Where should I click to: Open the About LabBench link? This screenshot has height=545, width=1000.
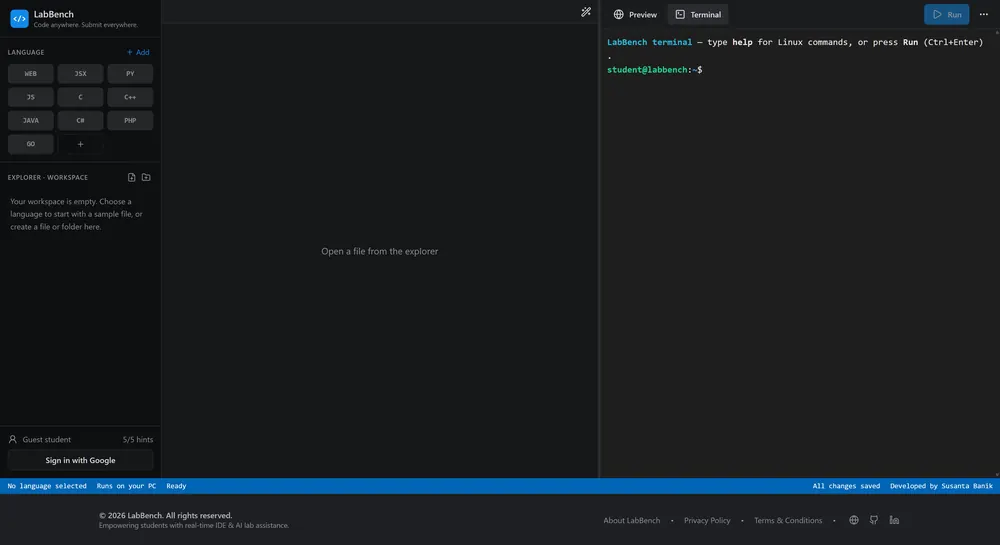[x=631, y=520]
